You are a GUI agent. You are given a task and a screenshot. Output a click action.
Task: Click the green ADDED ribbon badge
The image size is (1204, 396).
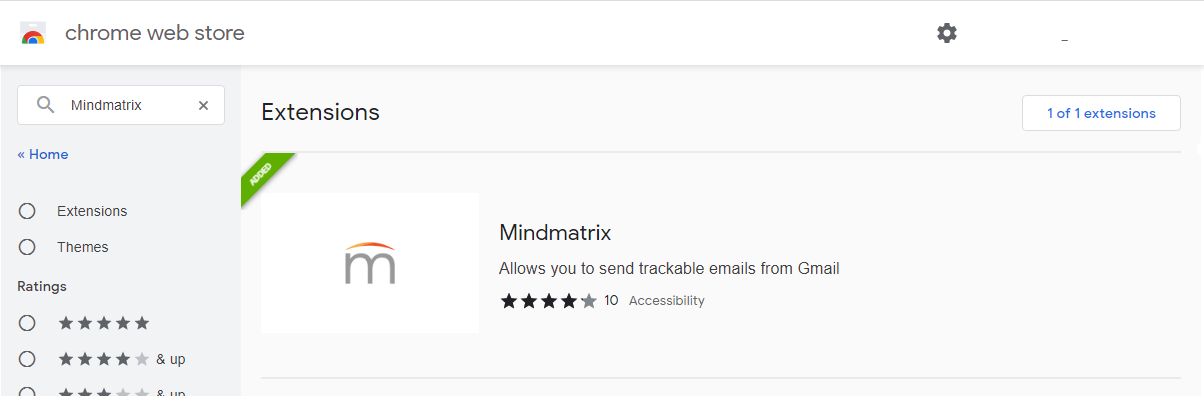pyautogui.click(x=263, y=175)
